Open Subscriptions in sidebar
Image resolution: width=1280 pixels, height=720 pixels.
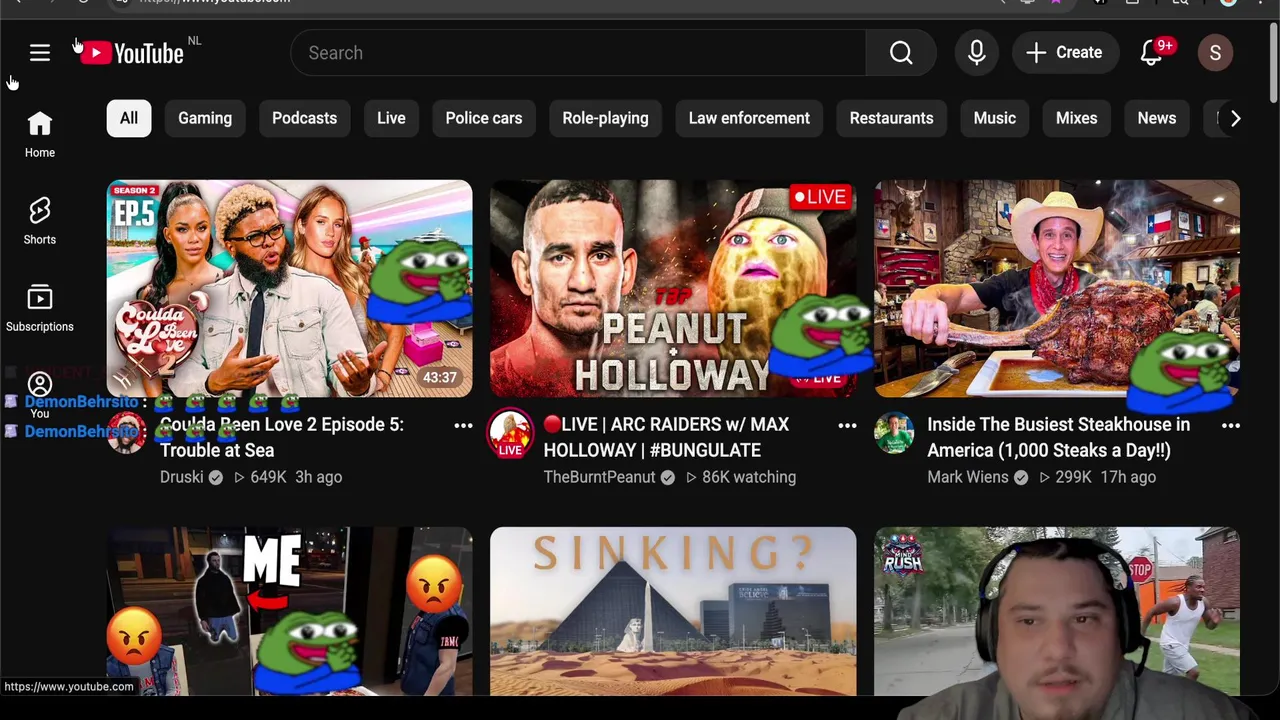pyautogui.click(x=40, y=308)
